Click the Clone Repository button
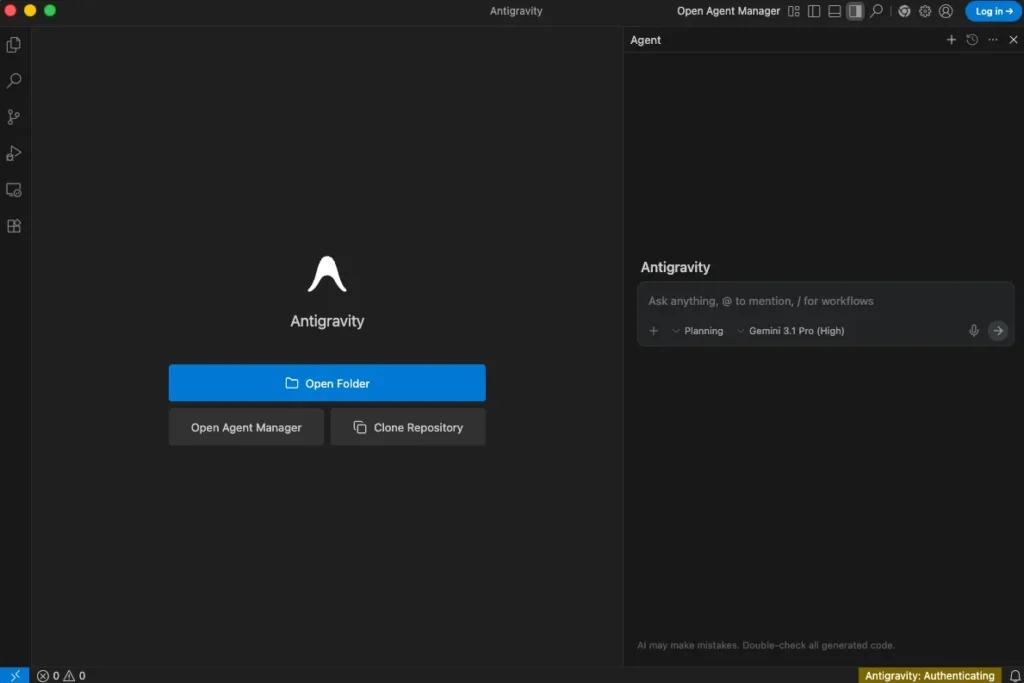Screen dimensions: 1024x683 (408, 427)
